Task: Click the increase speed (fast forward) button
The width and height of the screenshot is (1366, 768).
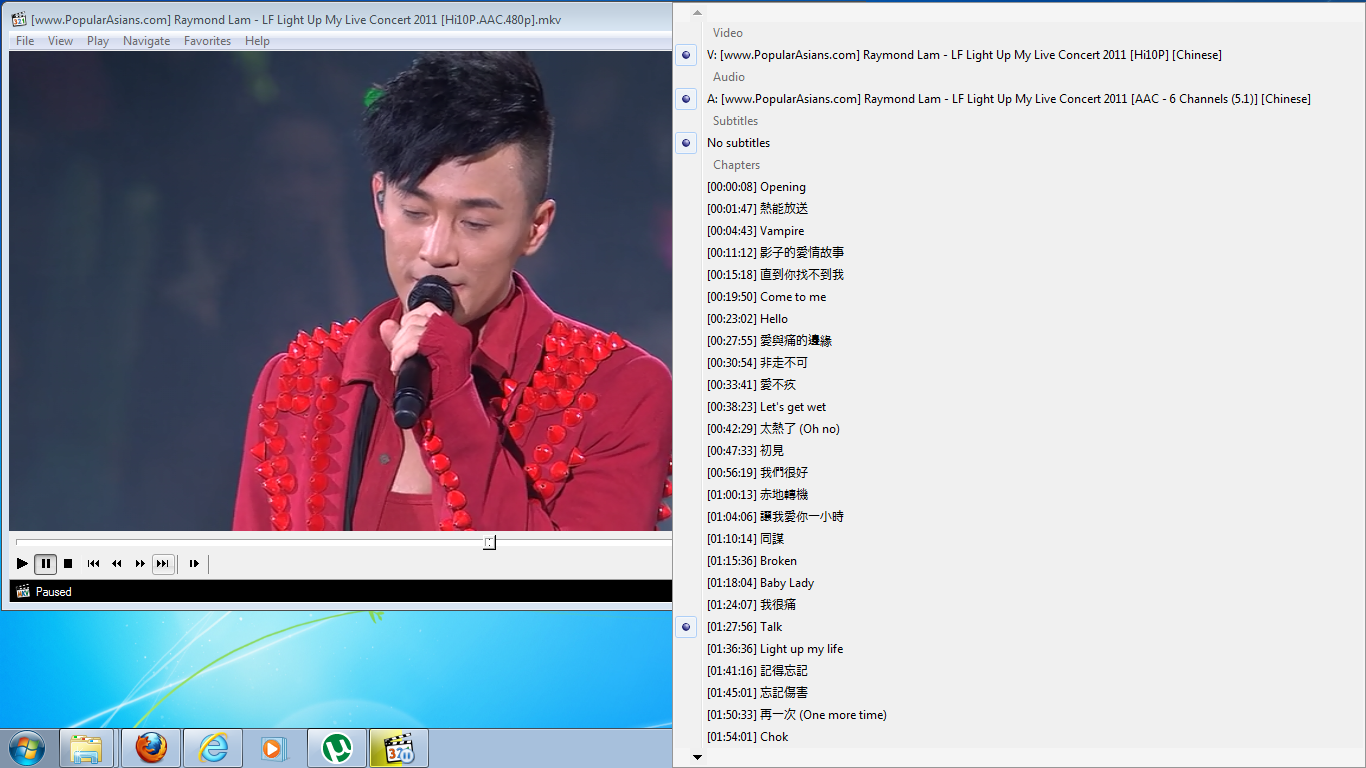Action: pos(140,564)
